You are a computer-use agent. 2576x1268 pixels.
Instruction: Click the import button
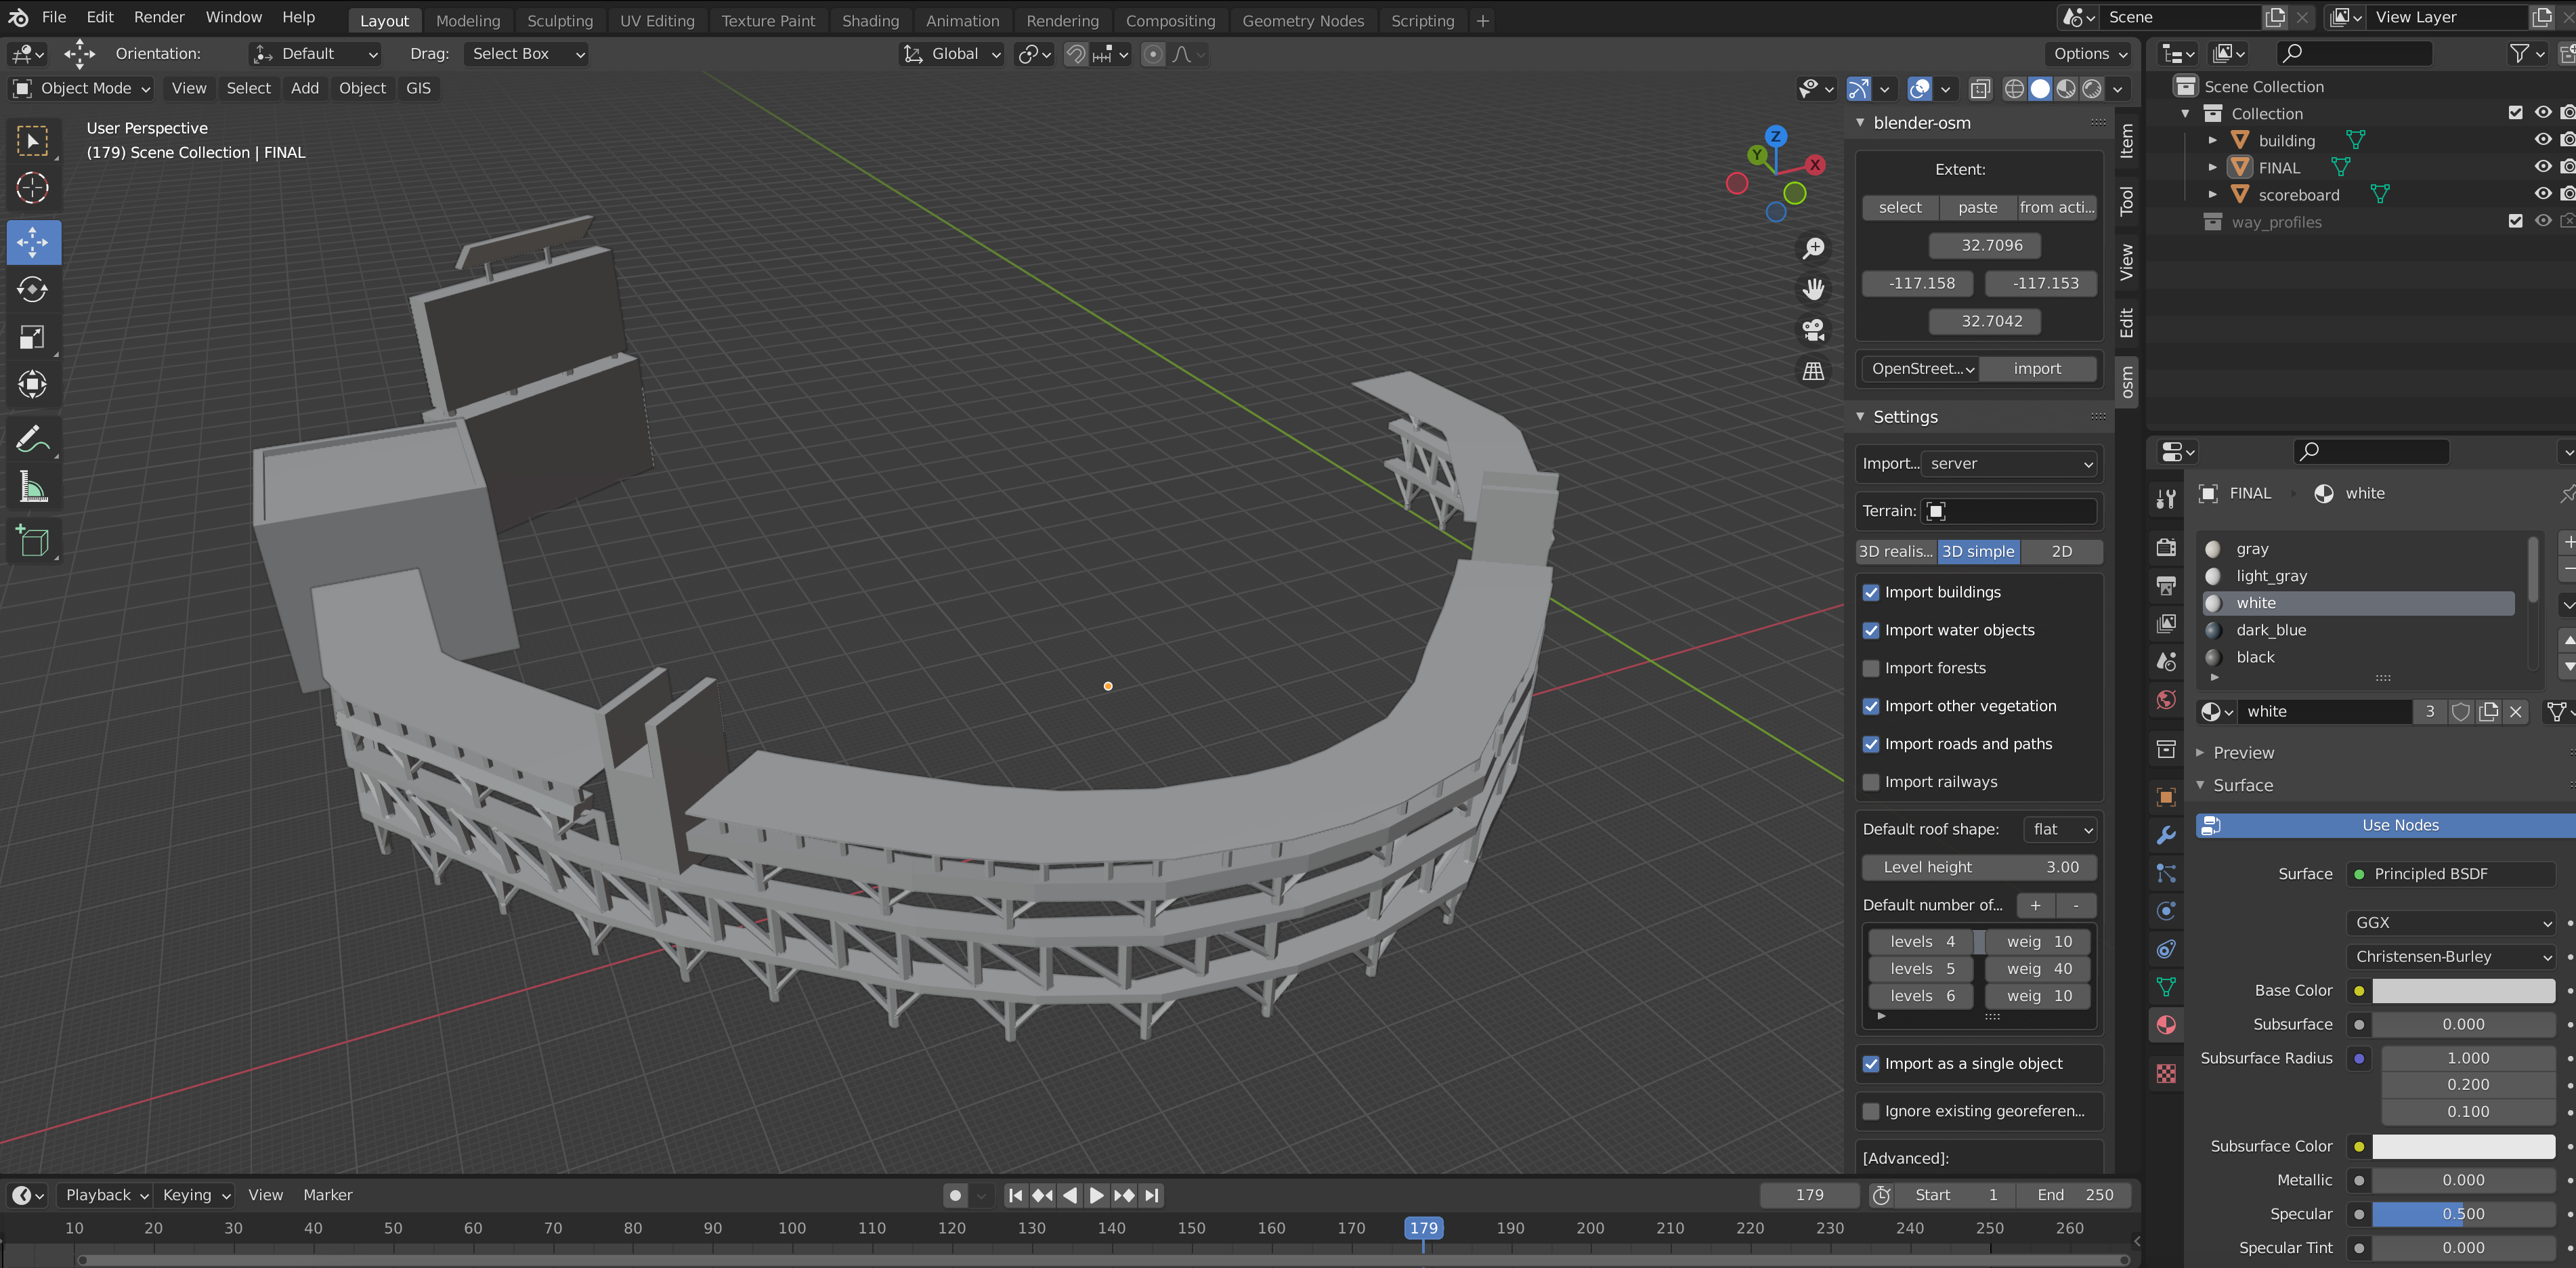[x=2037, y=369]
